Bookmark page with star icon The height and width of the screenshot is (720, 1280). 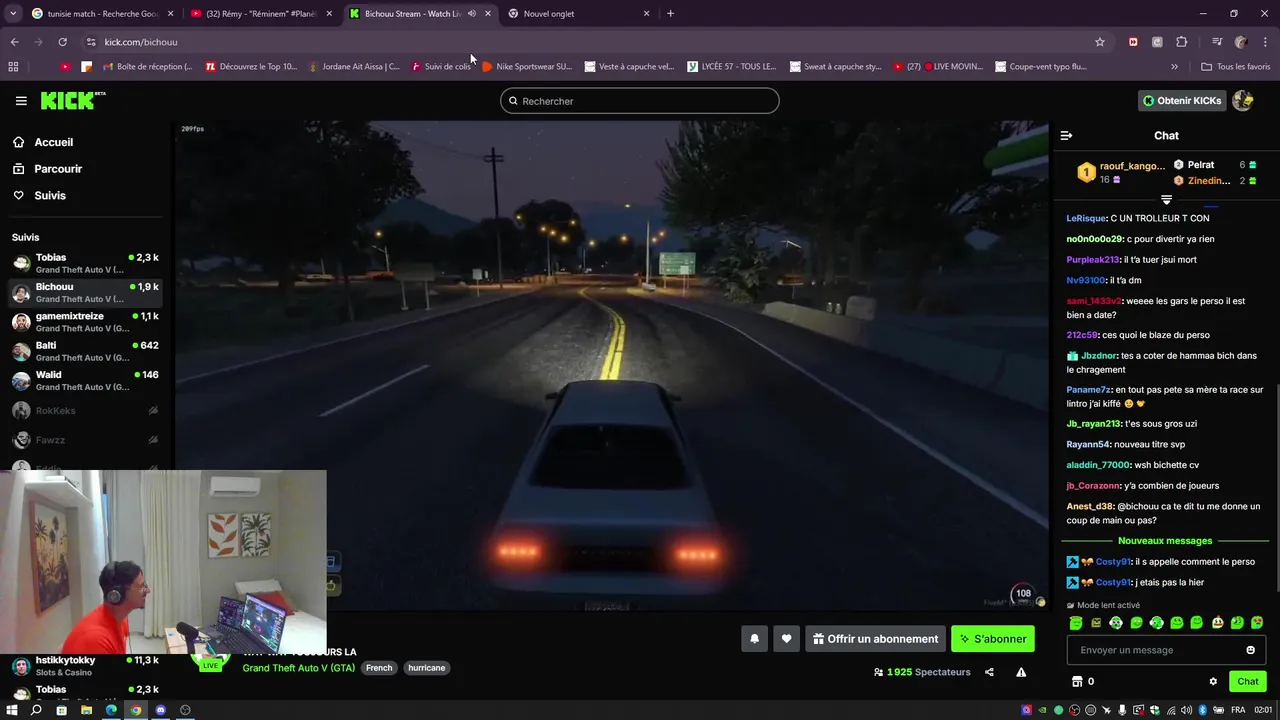pos(1100,42)
